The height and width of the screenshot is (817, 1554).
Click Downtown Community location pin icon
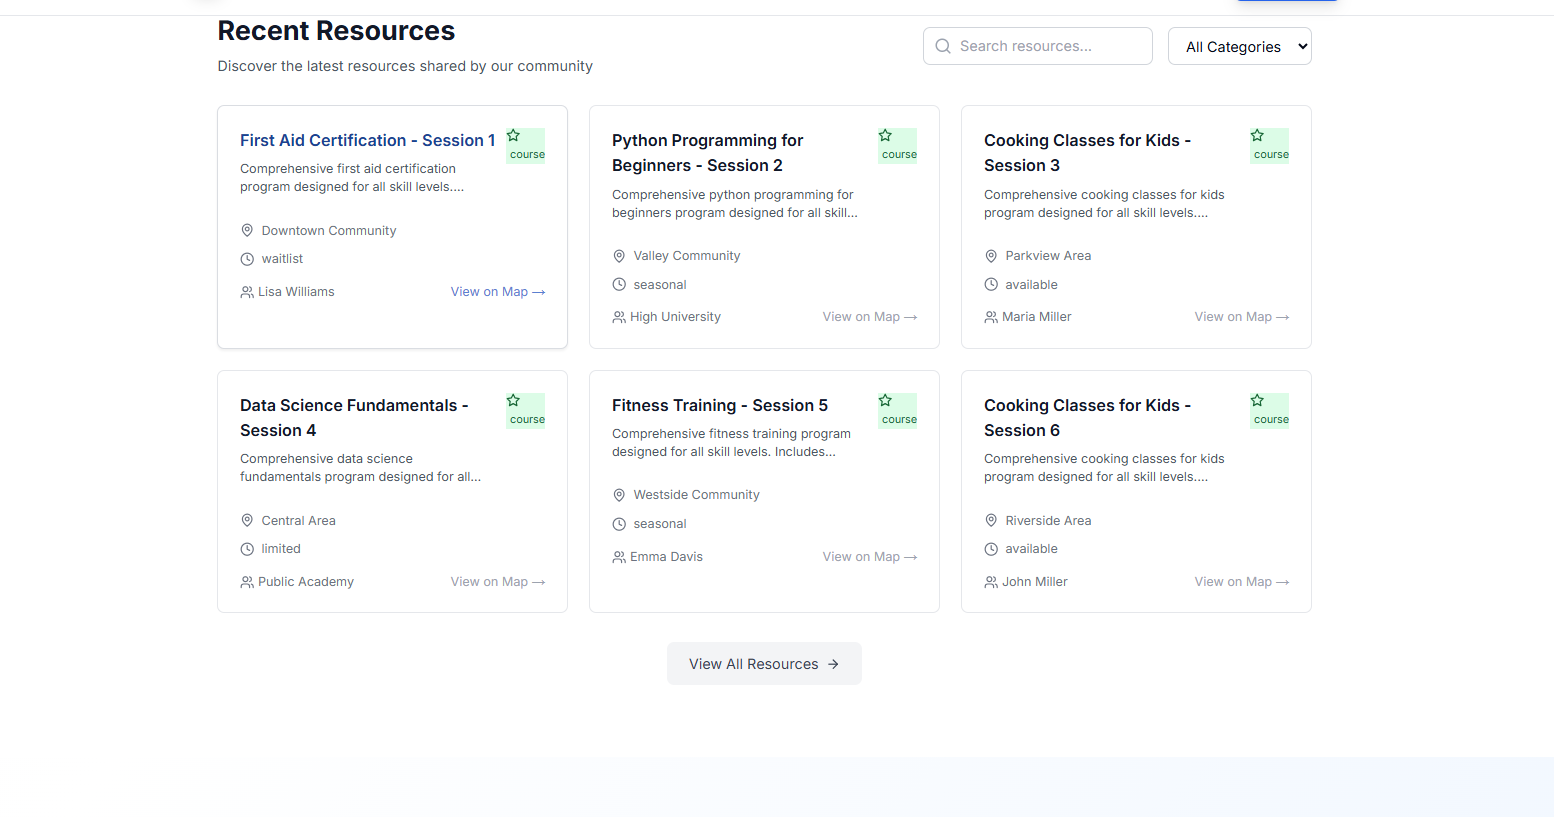247,231
